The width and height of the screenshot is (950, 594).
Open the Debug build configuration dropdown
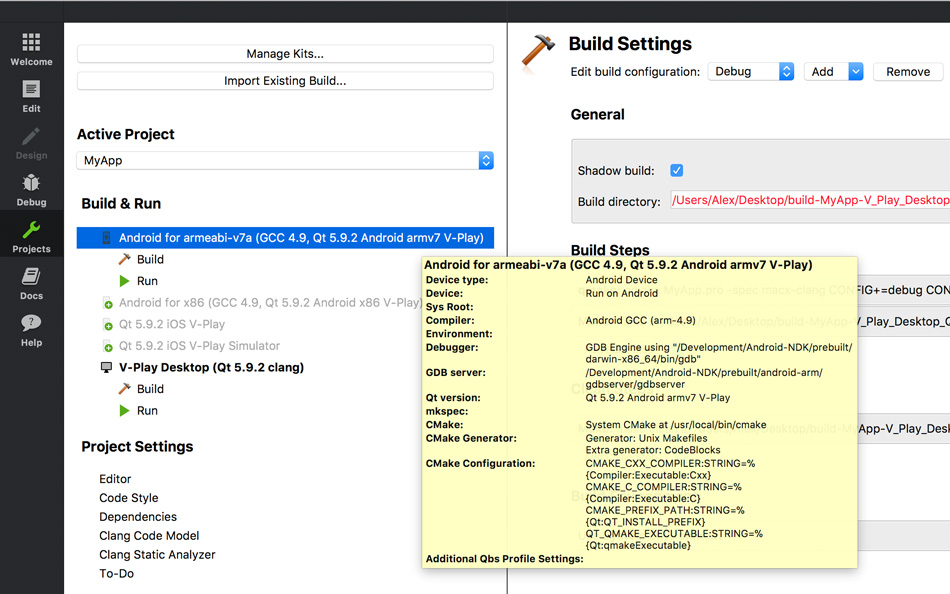751,72
